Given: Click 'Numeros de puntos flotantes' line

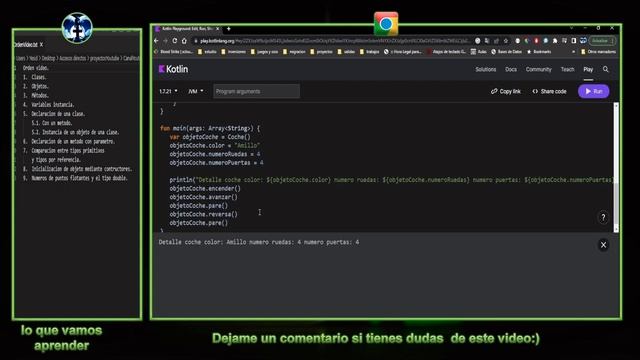Looking at the screenshot, I should pyautogui.click(x=75, y=178).
